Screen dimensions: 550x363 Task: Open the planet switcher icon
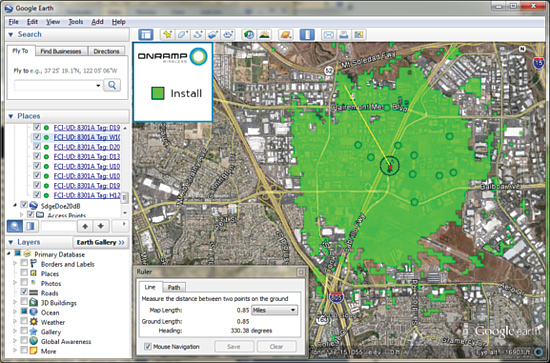[x=286, y=34]
